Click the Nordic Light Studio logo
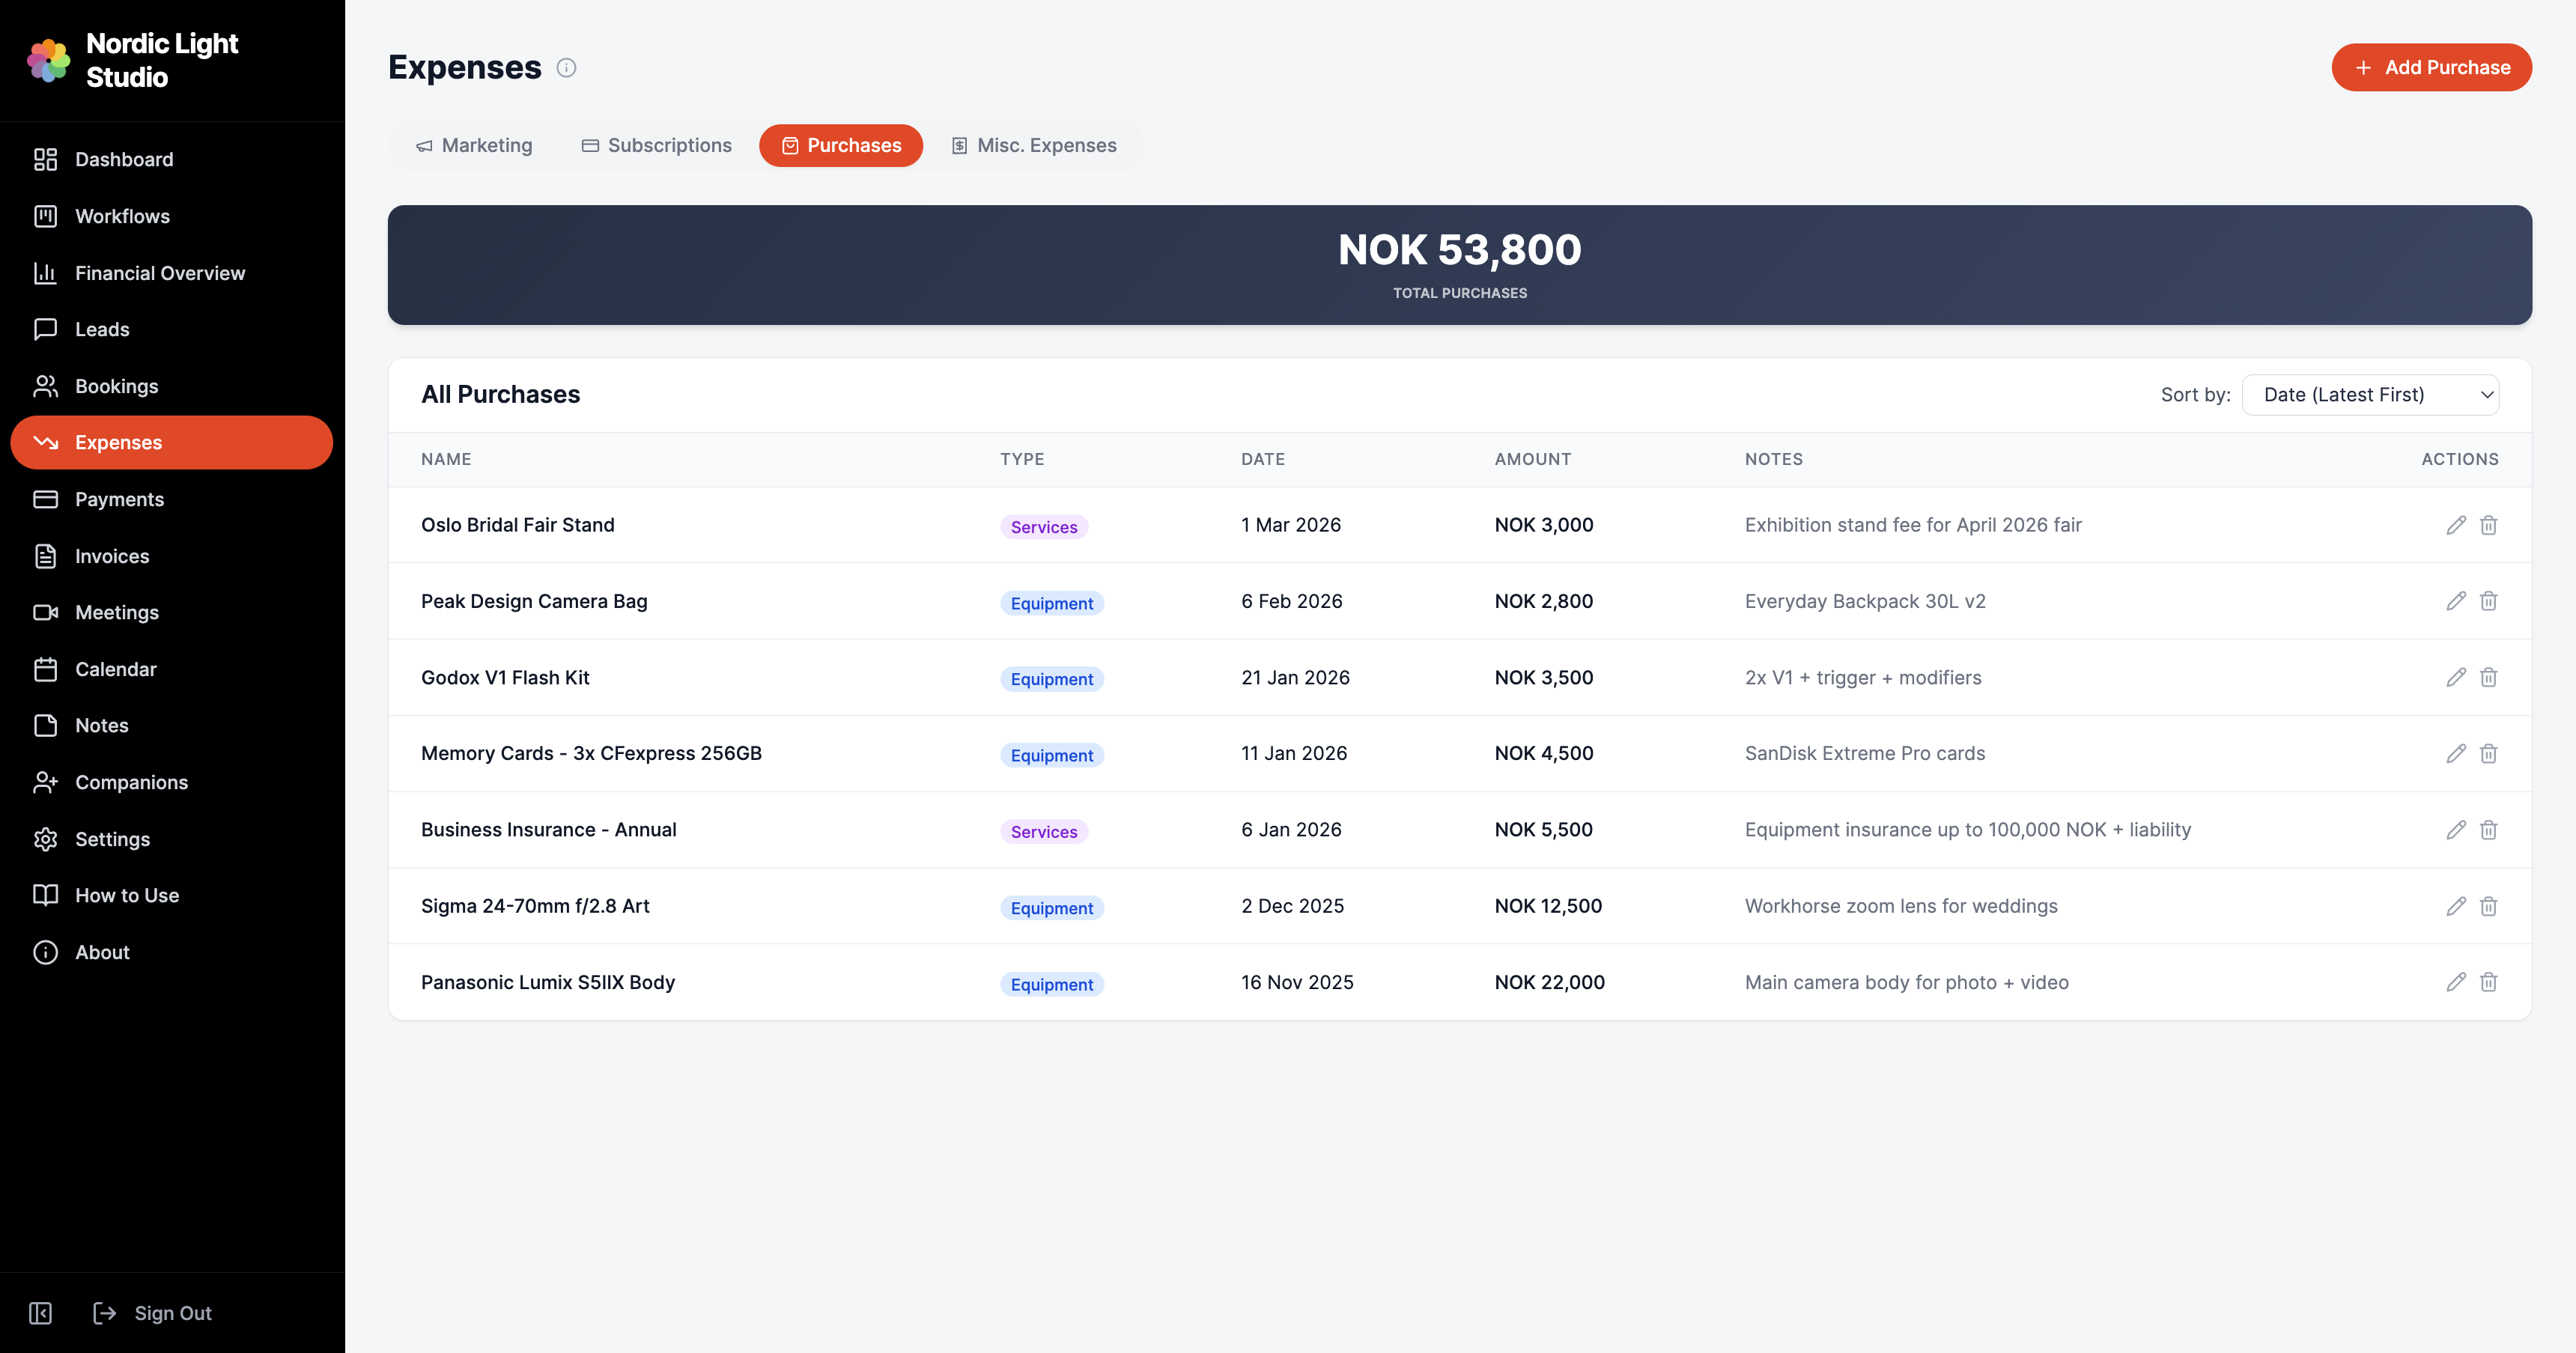2576x1353 pixels. tap(48, 61)
